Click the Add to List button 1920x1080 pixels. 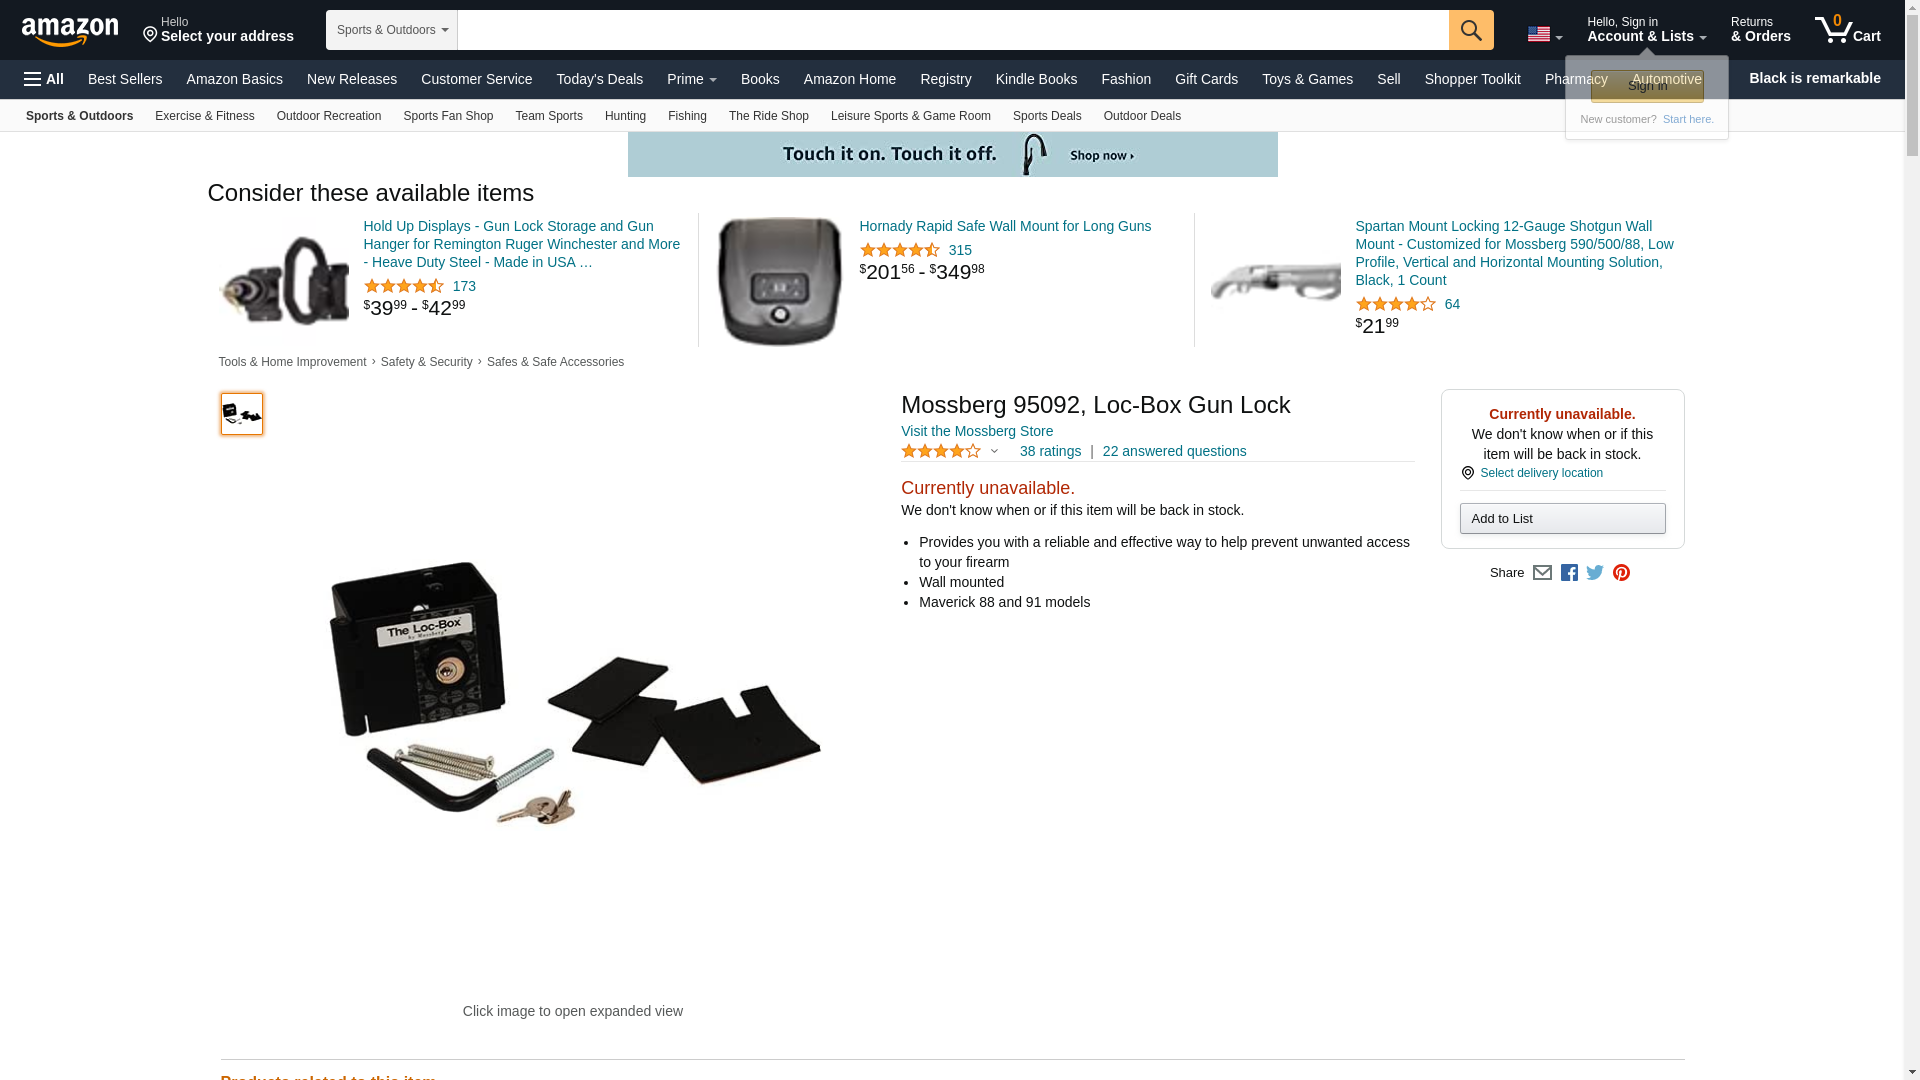1562,518
